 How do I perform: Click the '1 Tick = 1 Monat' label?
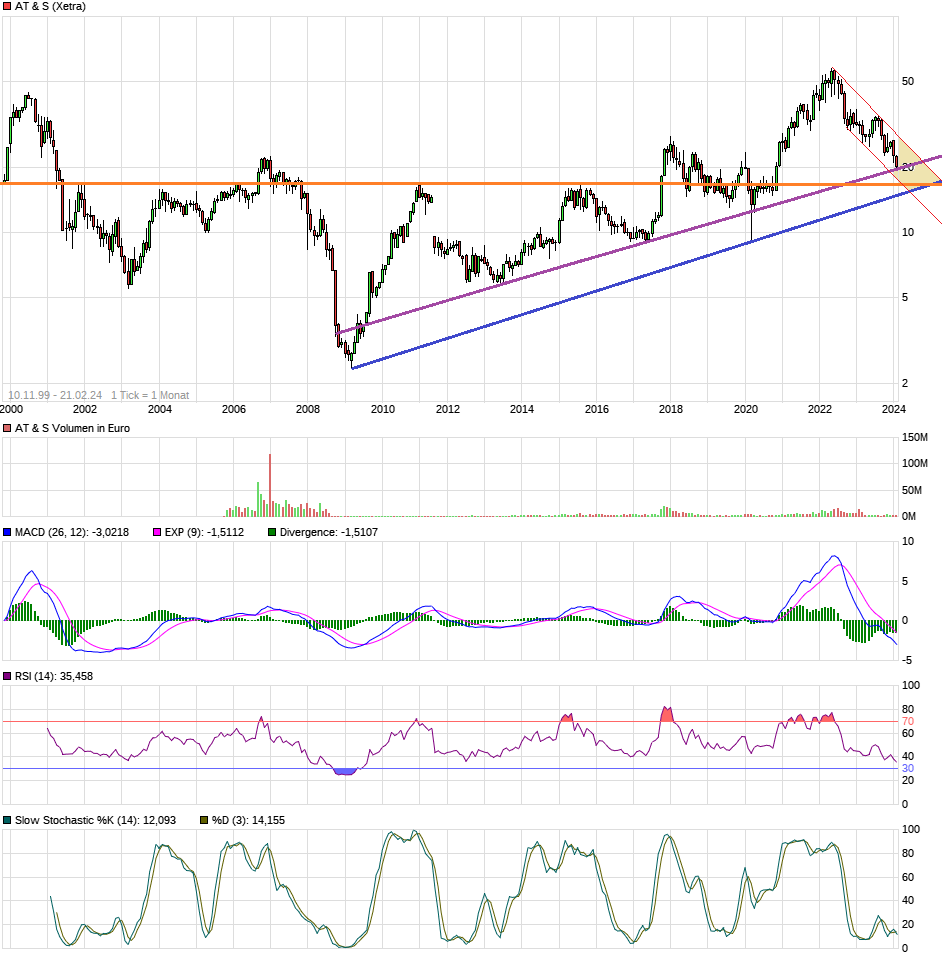pyautogui.click(x=150, y=395)
